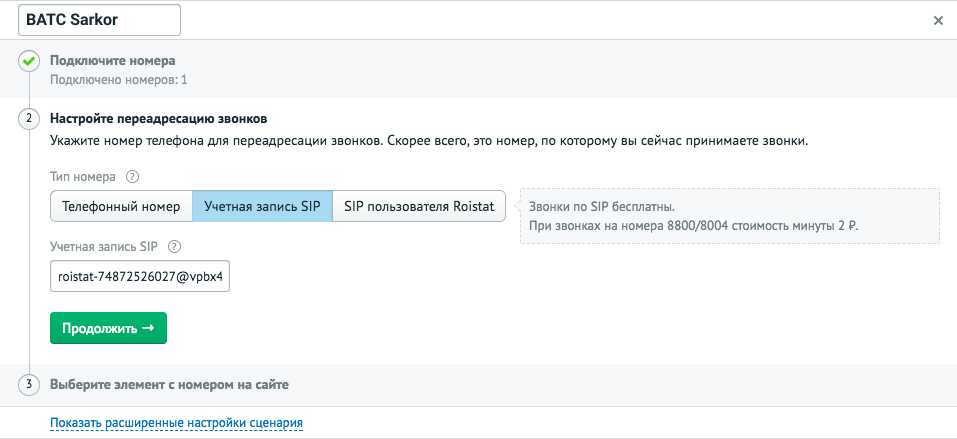Viewport: 957px width, 439px height.
Task: Click the step 2 number circle
Action: (x=29, y=119)
